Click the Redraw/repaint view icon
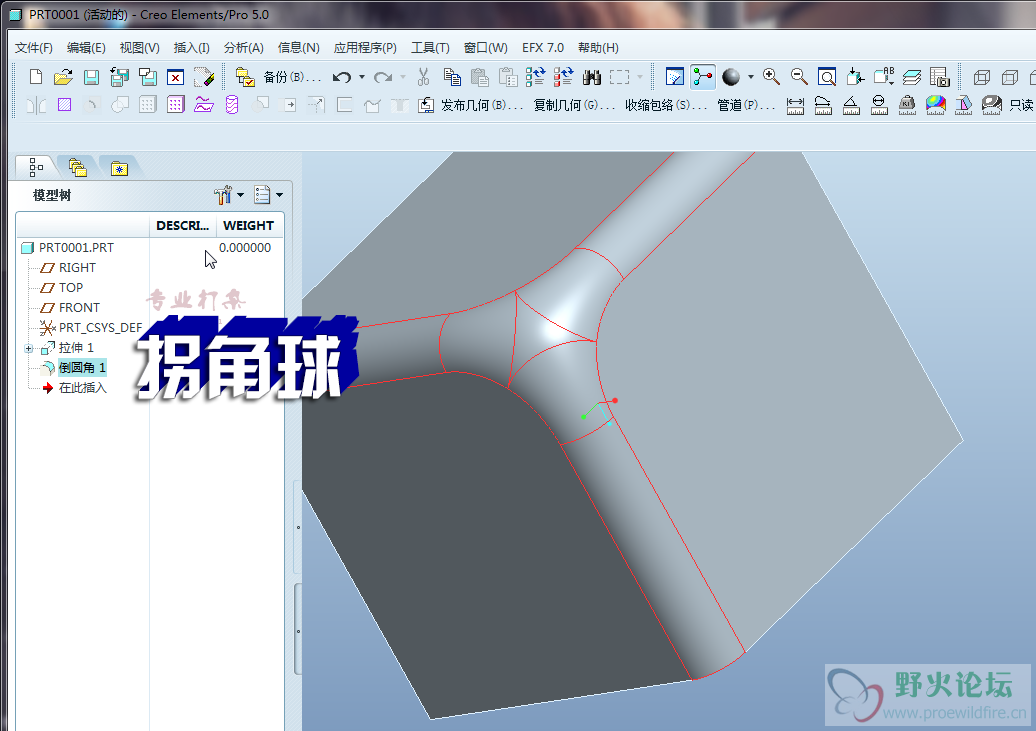 (675, 77)
